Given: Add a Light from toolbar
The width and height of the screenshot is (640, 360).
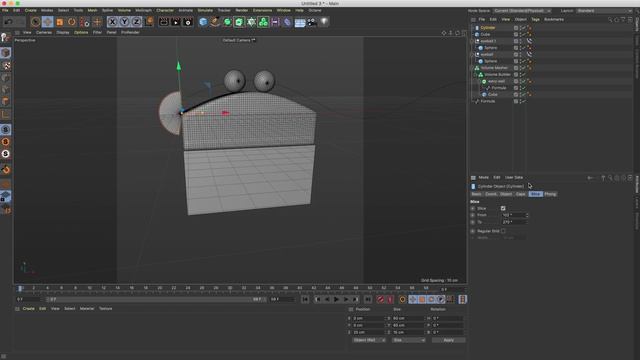Looking at the screenshot, I should point(324,22).
